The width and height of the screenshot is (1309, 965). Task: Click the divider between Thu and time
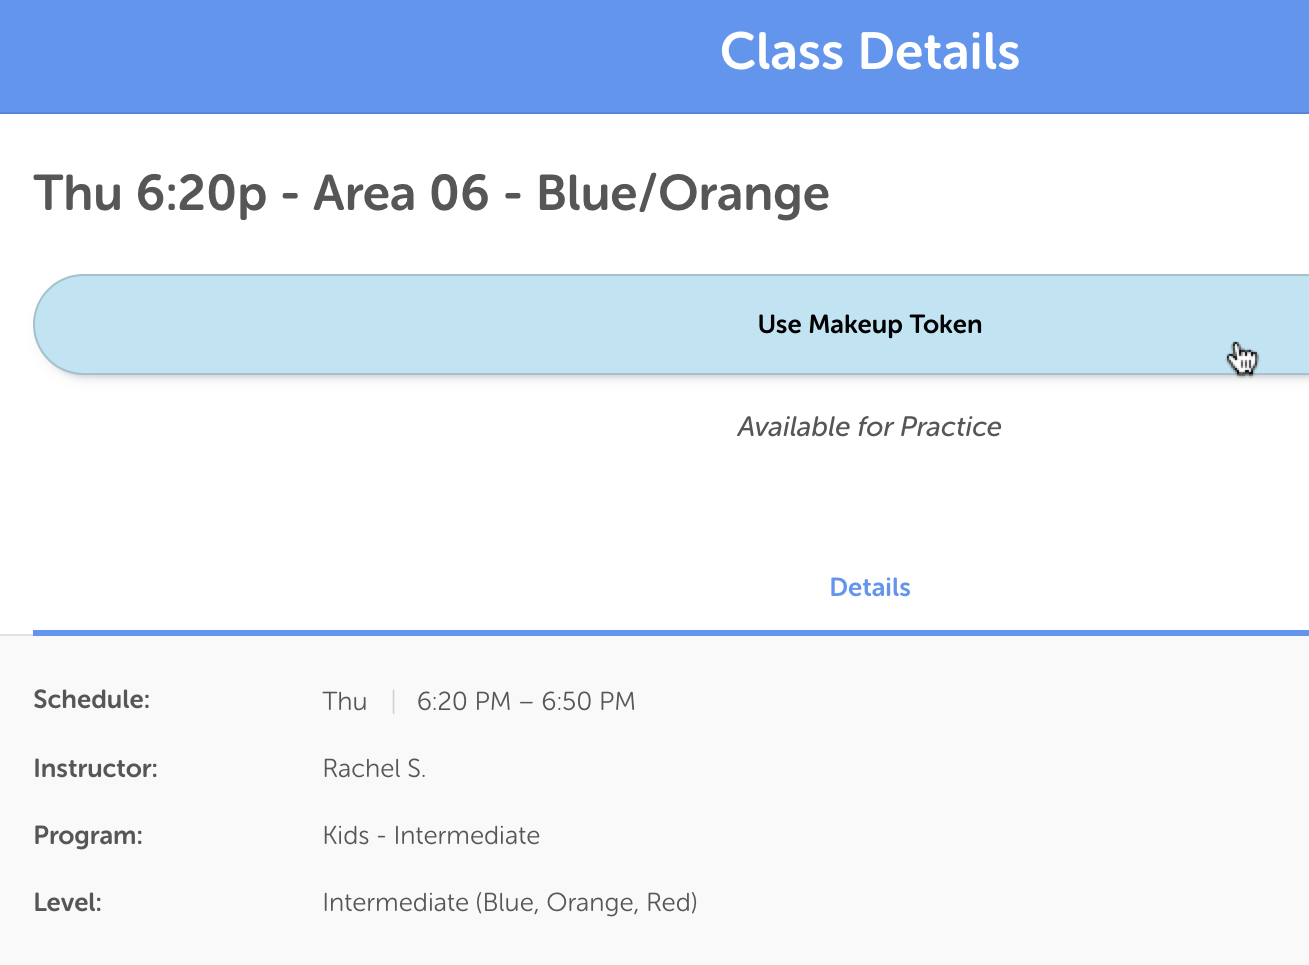click(x=393, y=701)
